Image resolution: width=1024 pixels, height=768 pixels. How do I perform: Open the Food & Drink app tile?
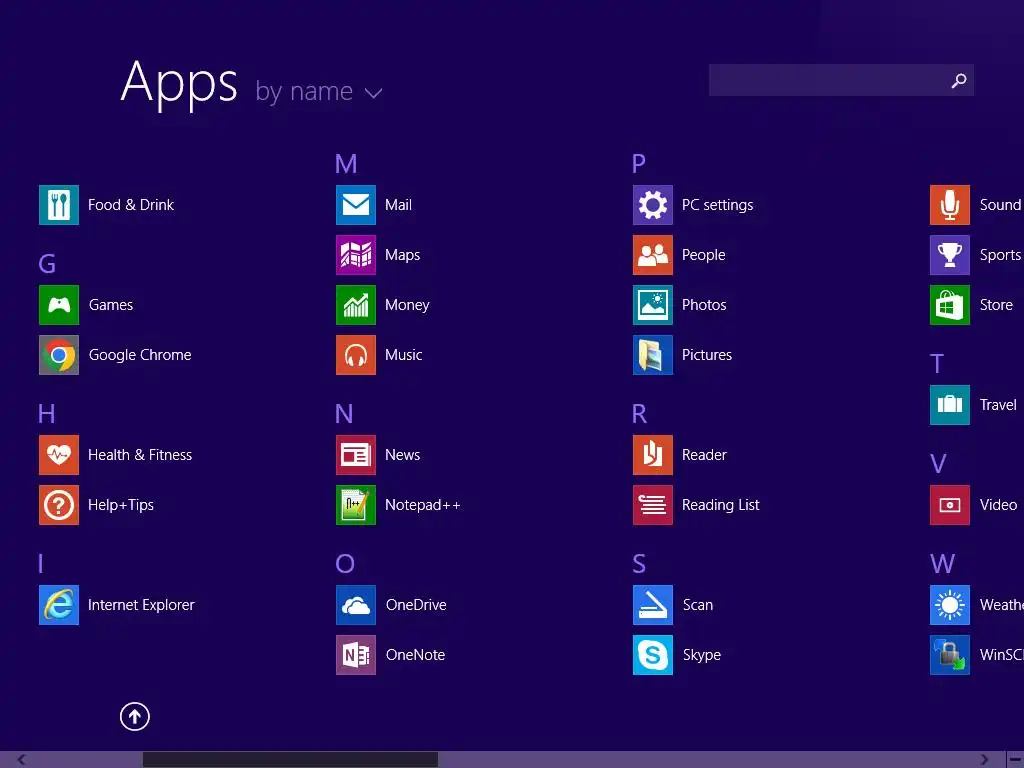click(x=59, y=205)
